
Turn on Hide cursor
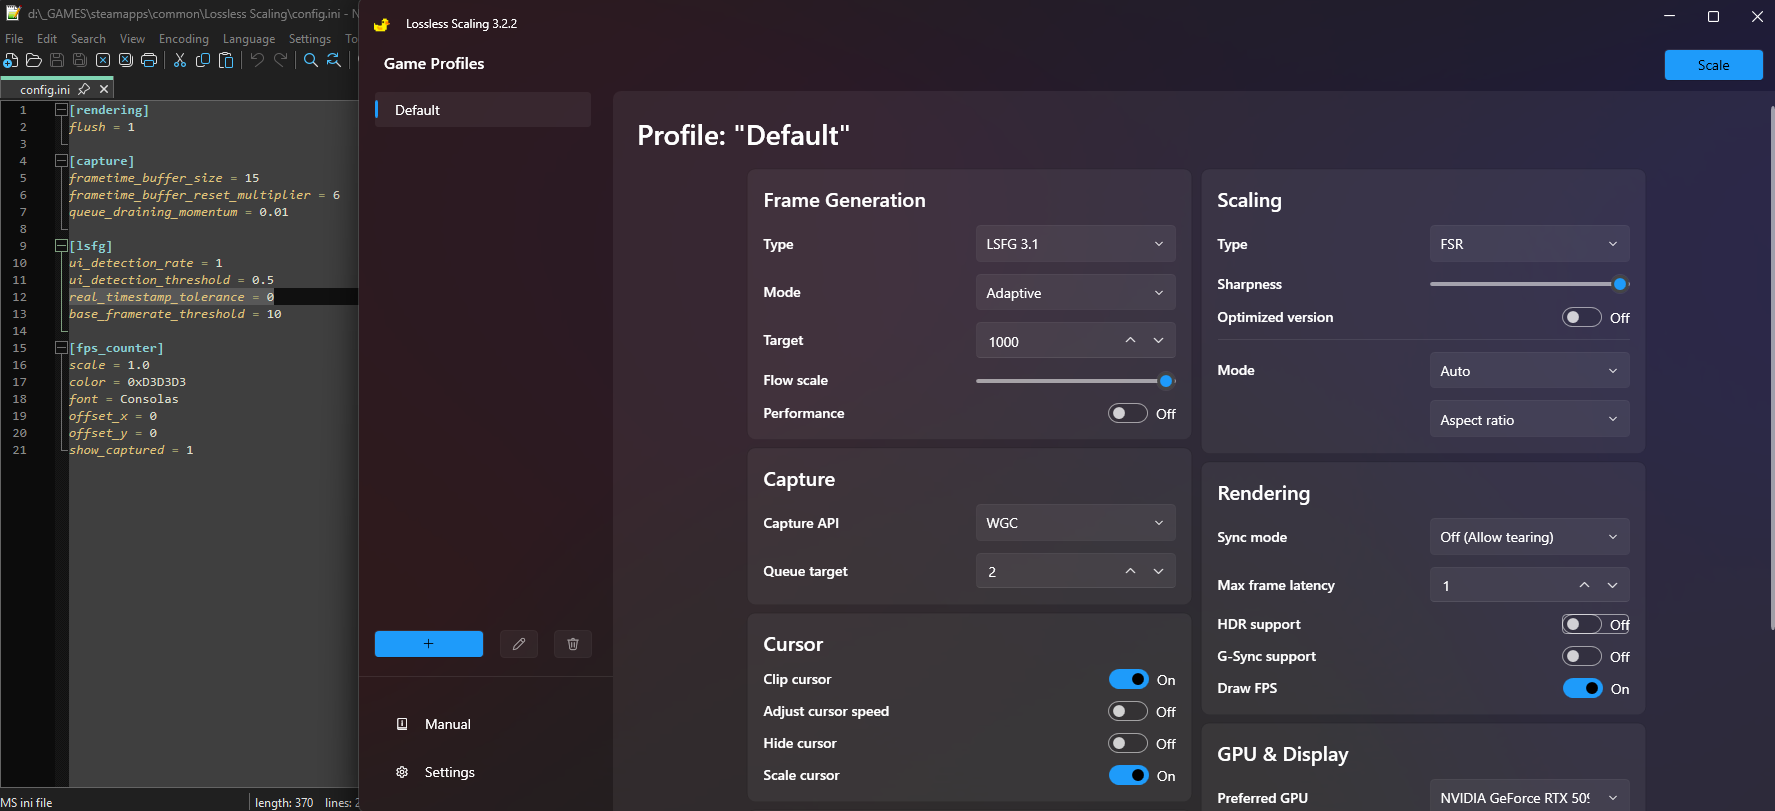(1128, 744)
